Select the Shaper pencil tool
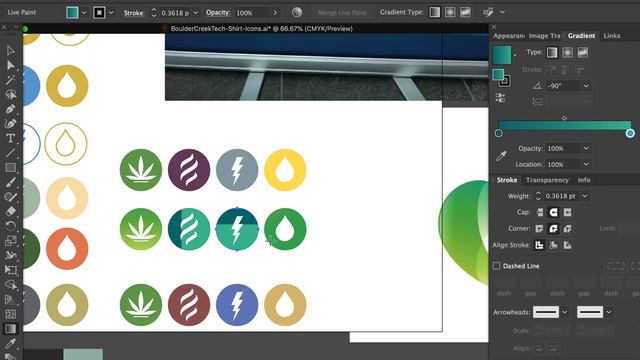 click(11, 197)
